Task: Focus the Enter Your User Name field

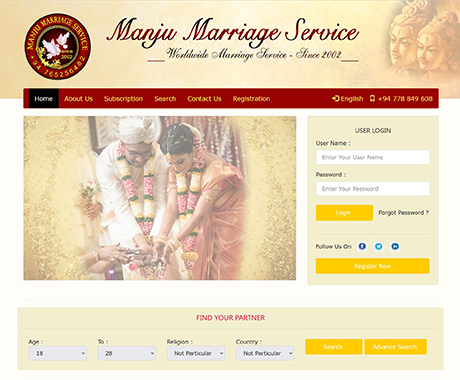Action: pyautogui.click(x=373, y=157)
